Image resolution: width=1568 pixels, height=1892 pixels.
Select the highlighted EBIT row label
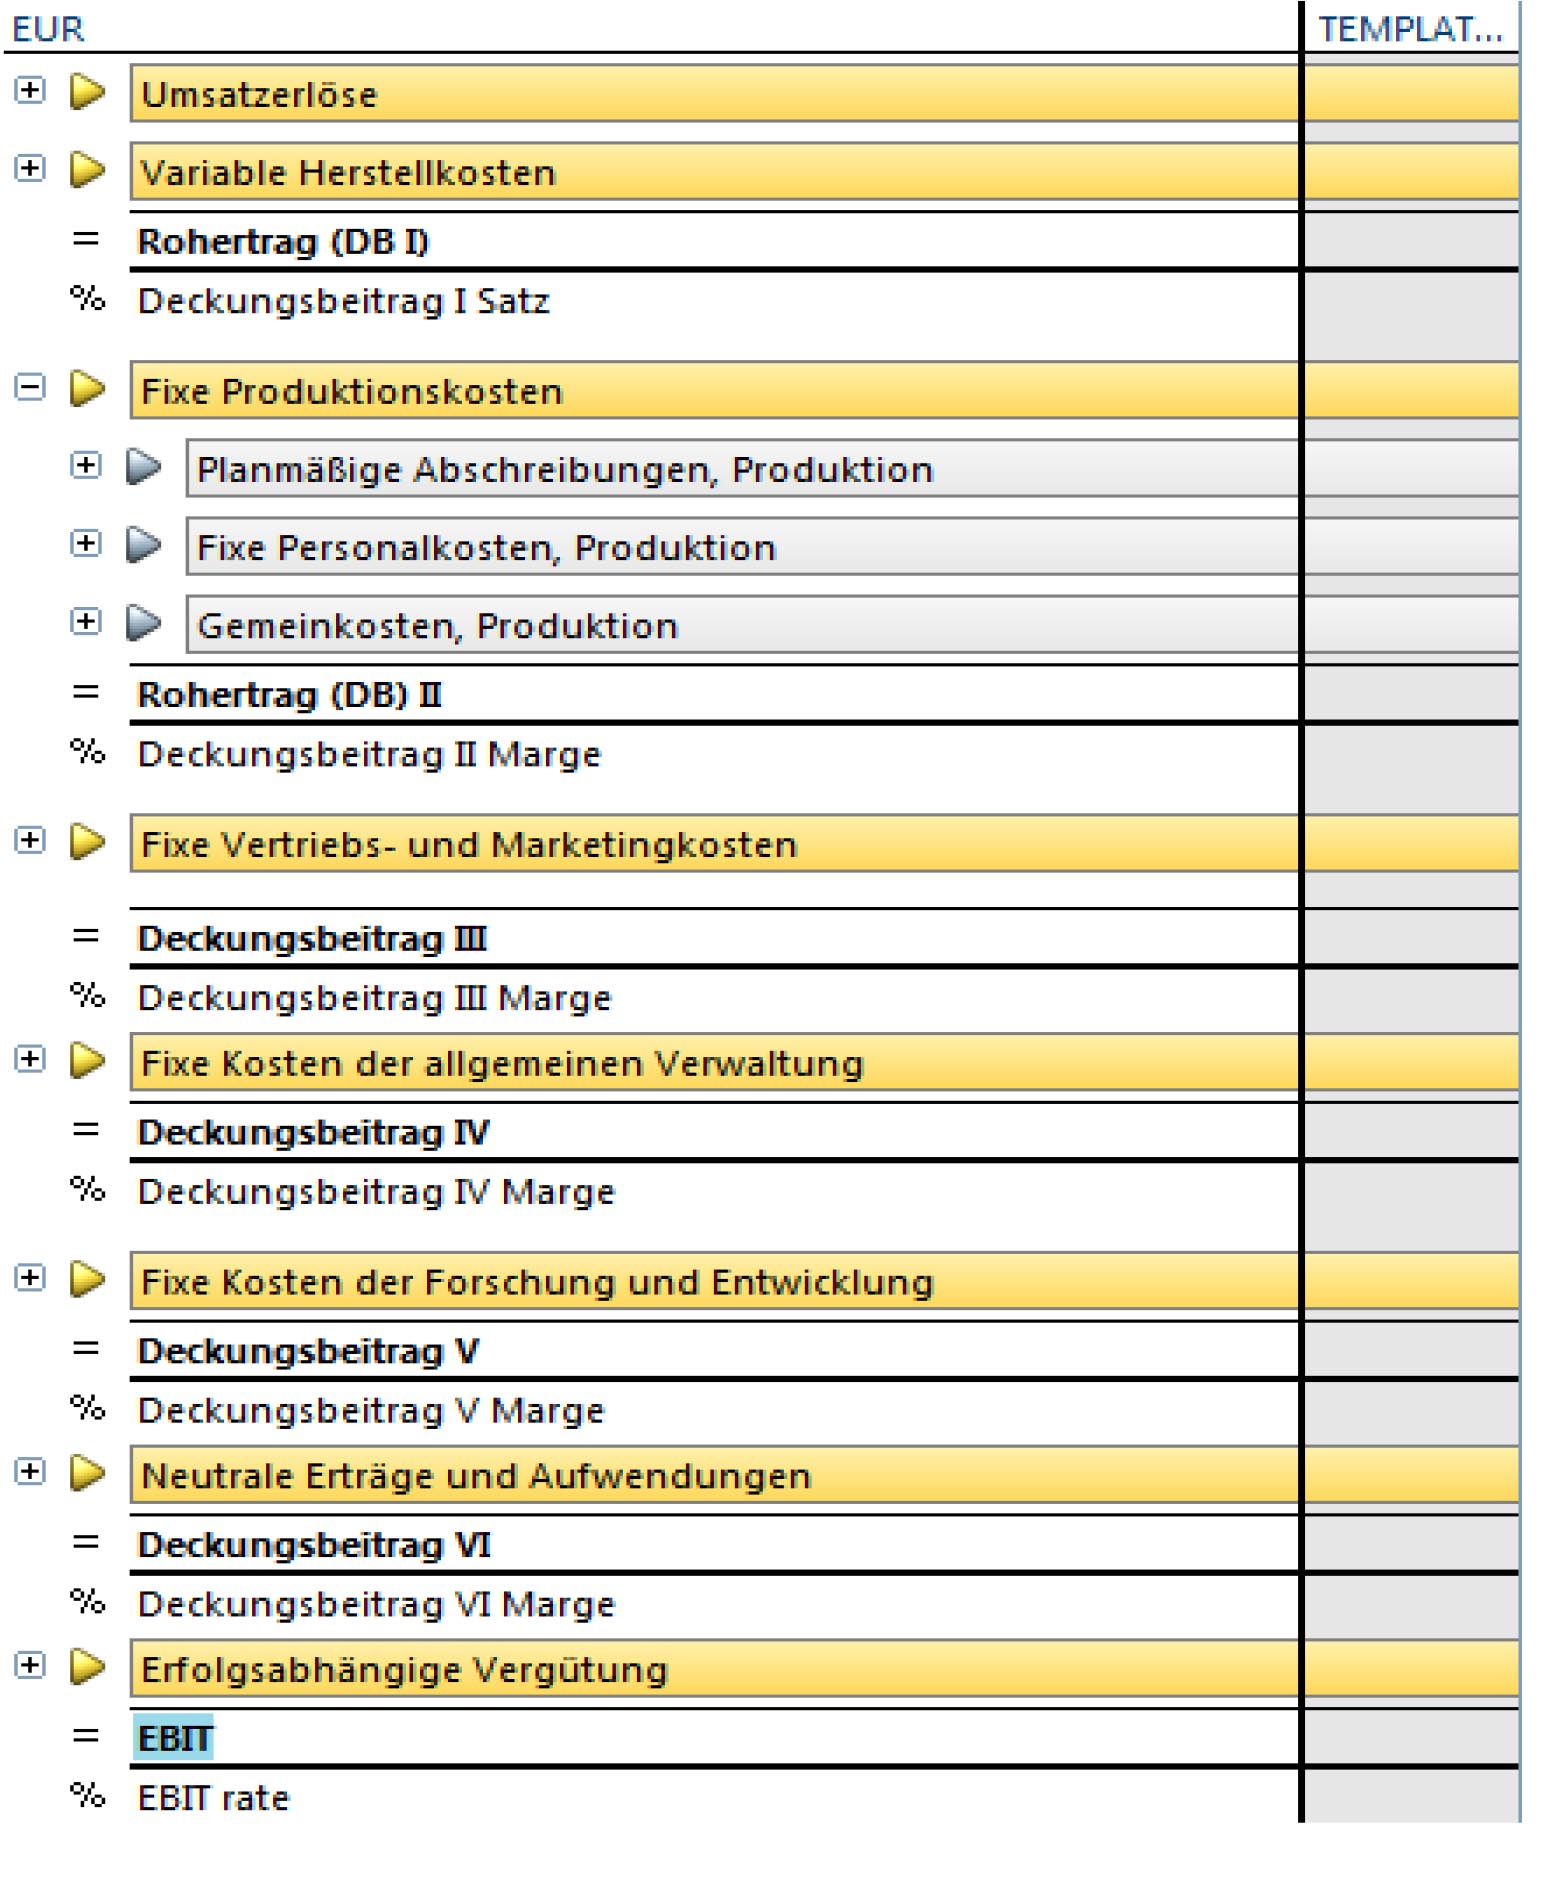[x=174, y=1740]
